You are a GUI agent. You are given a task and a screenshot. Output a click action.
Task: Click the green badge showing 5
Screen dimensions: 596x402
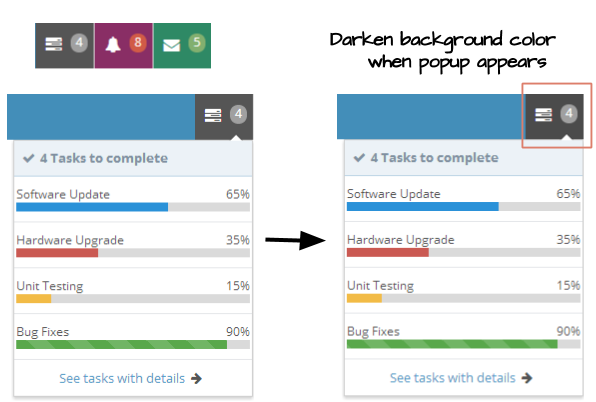(197, 43)
